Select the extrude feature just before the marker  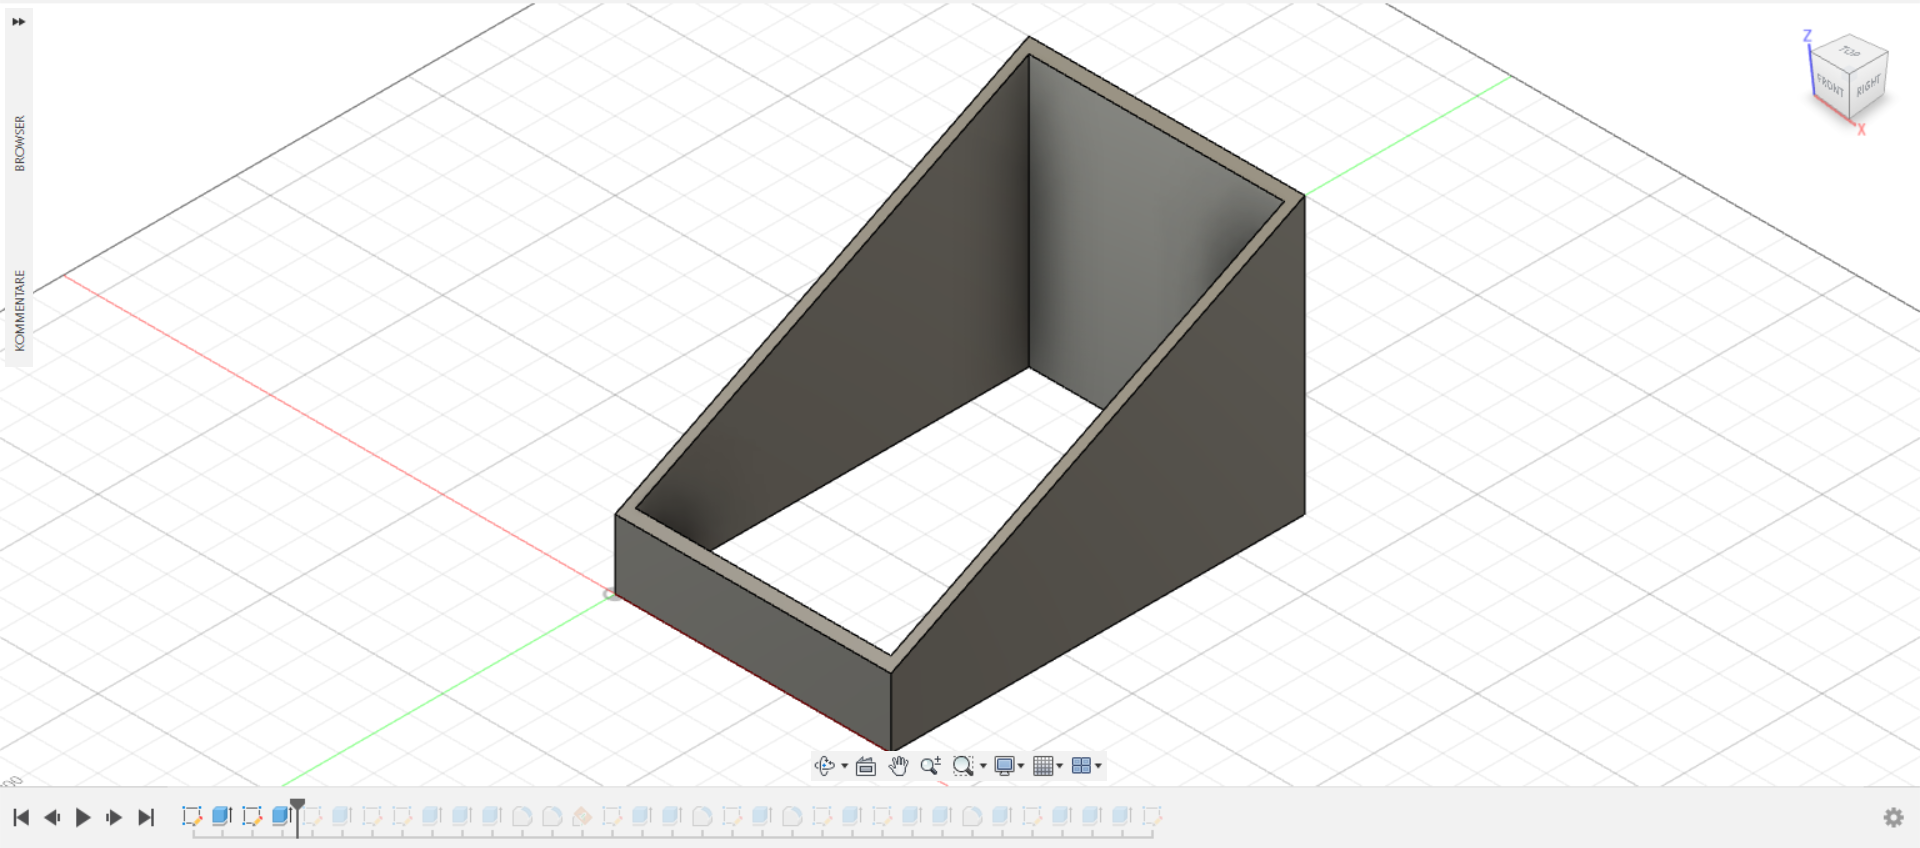click(281, 816)
